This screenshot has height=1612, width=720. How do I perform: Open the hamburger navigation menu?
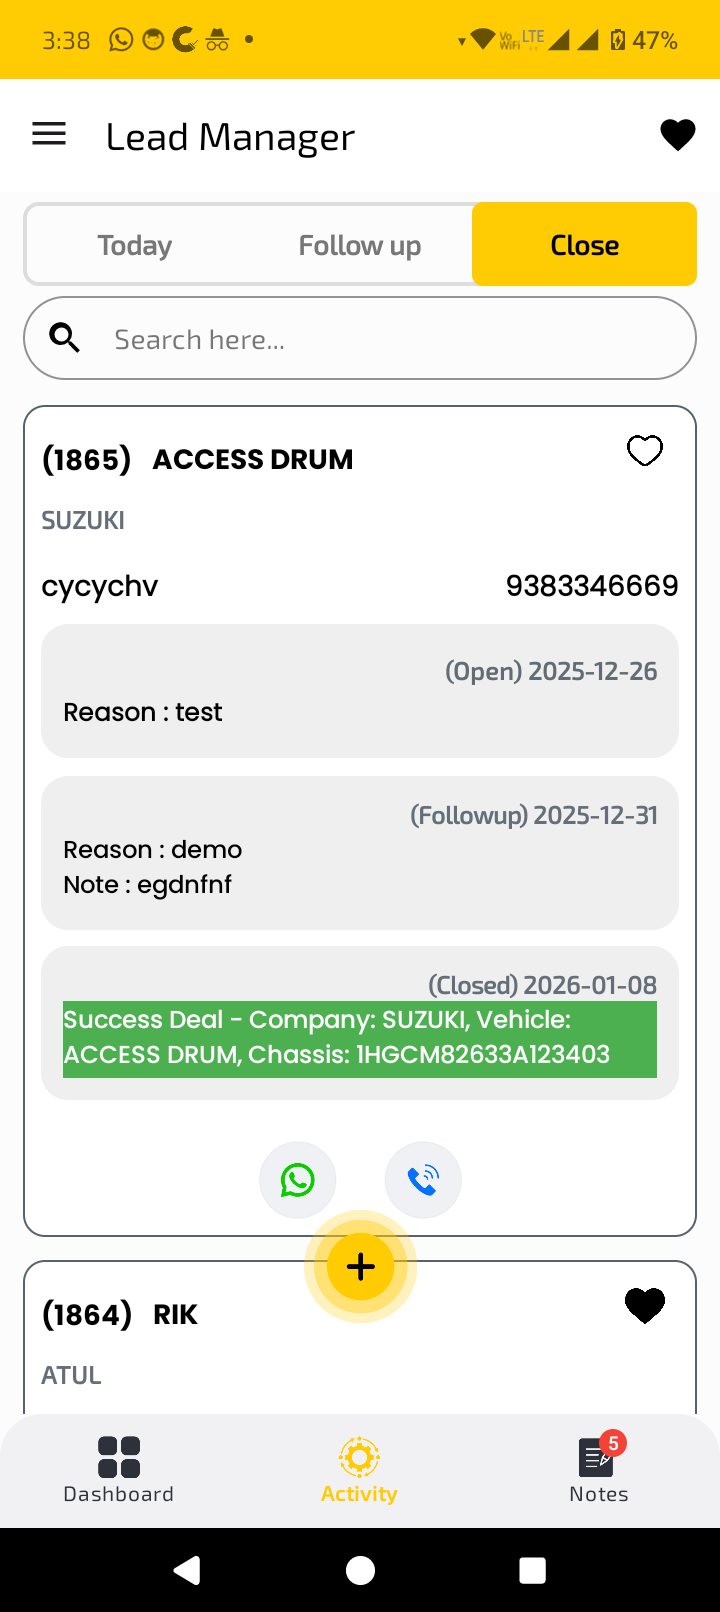coord(49,134)
